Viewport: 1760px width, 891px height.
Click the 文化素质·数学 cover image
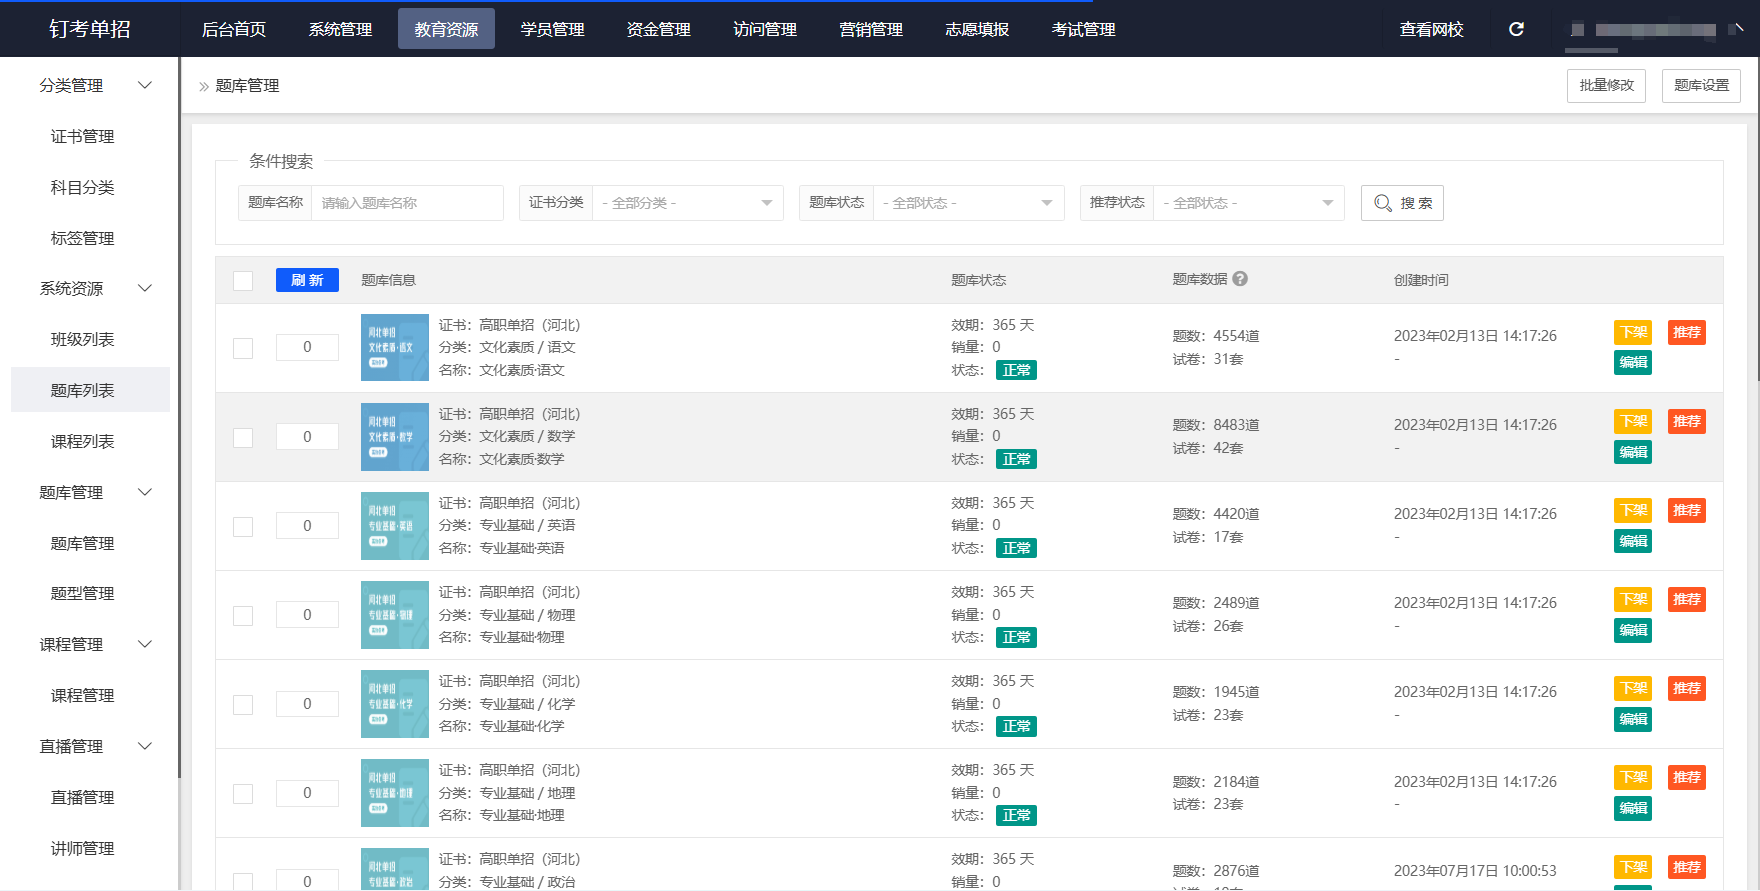coord(394,437)
